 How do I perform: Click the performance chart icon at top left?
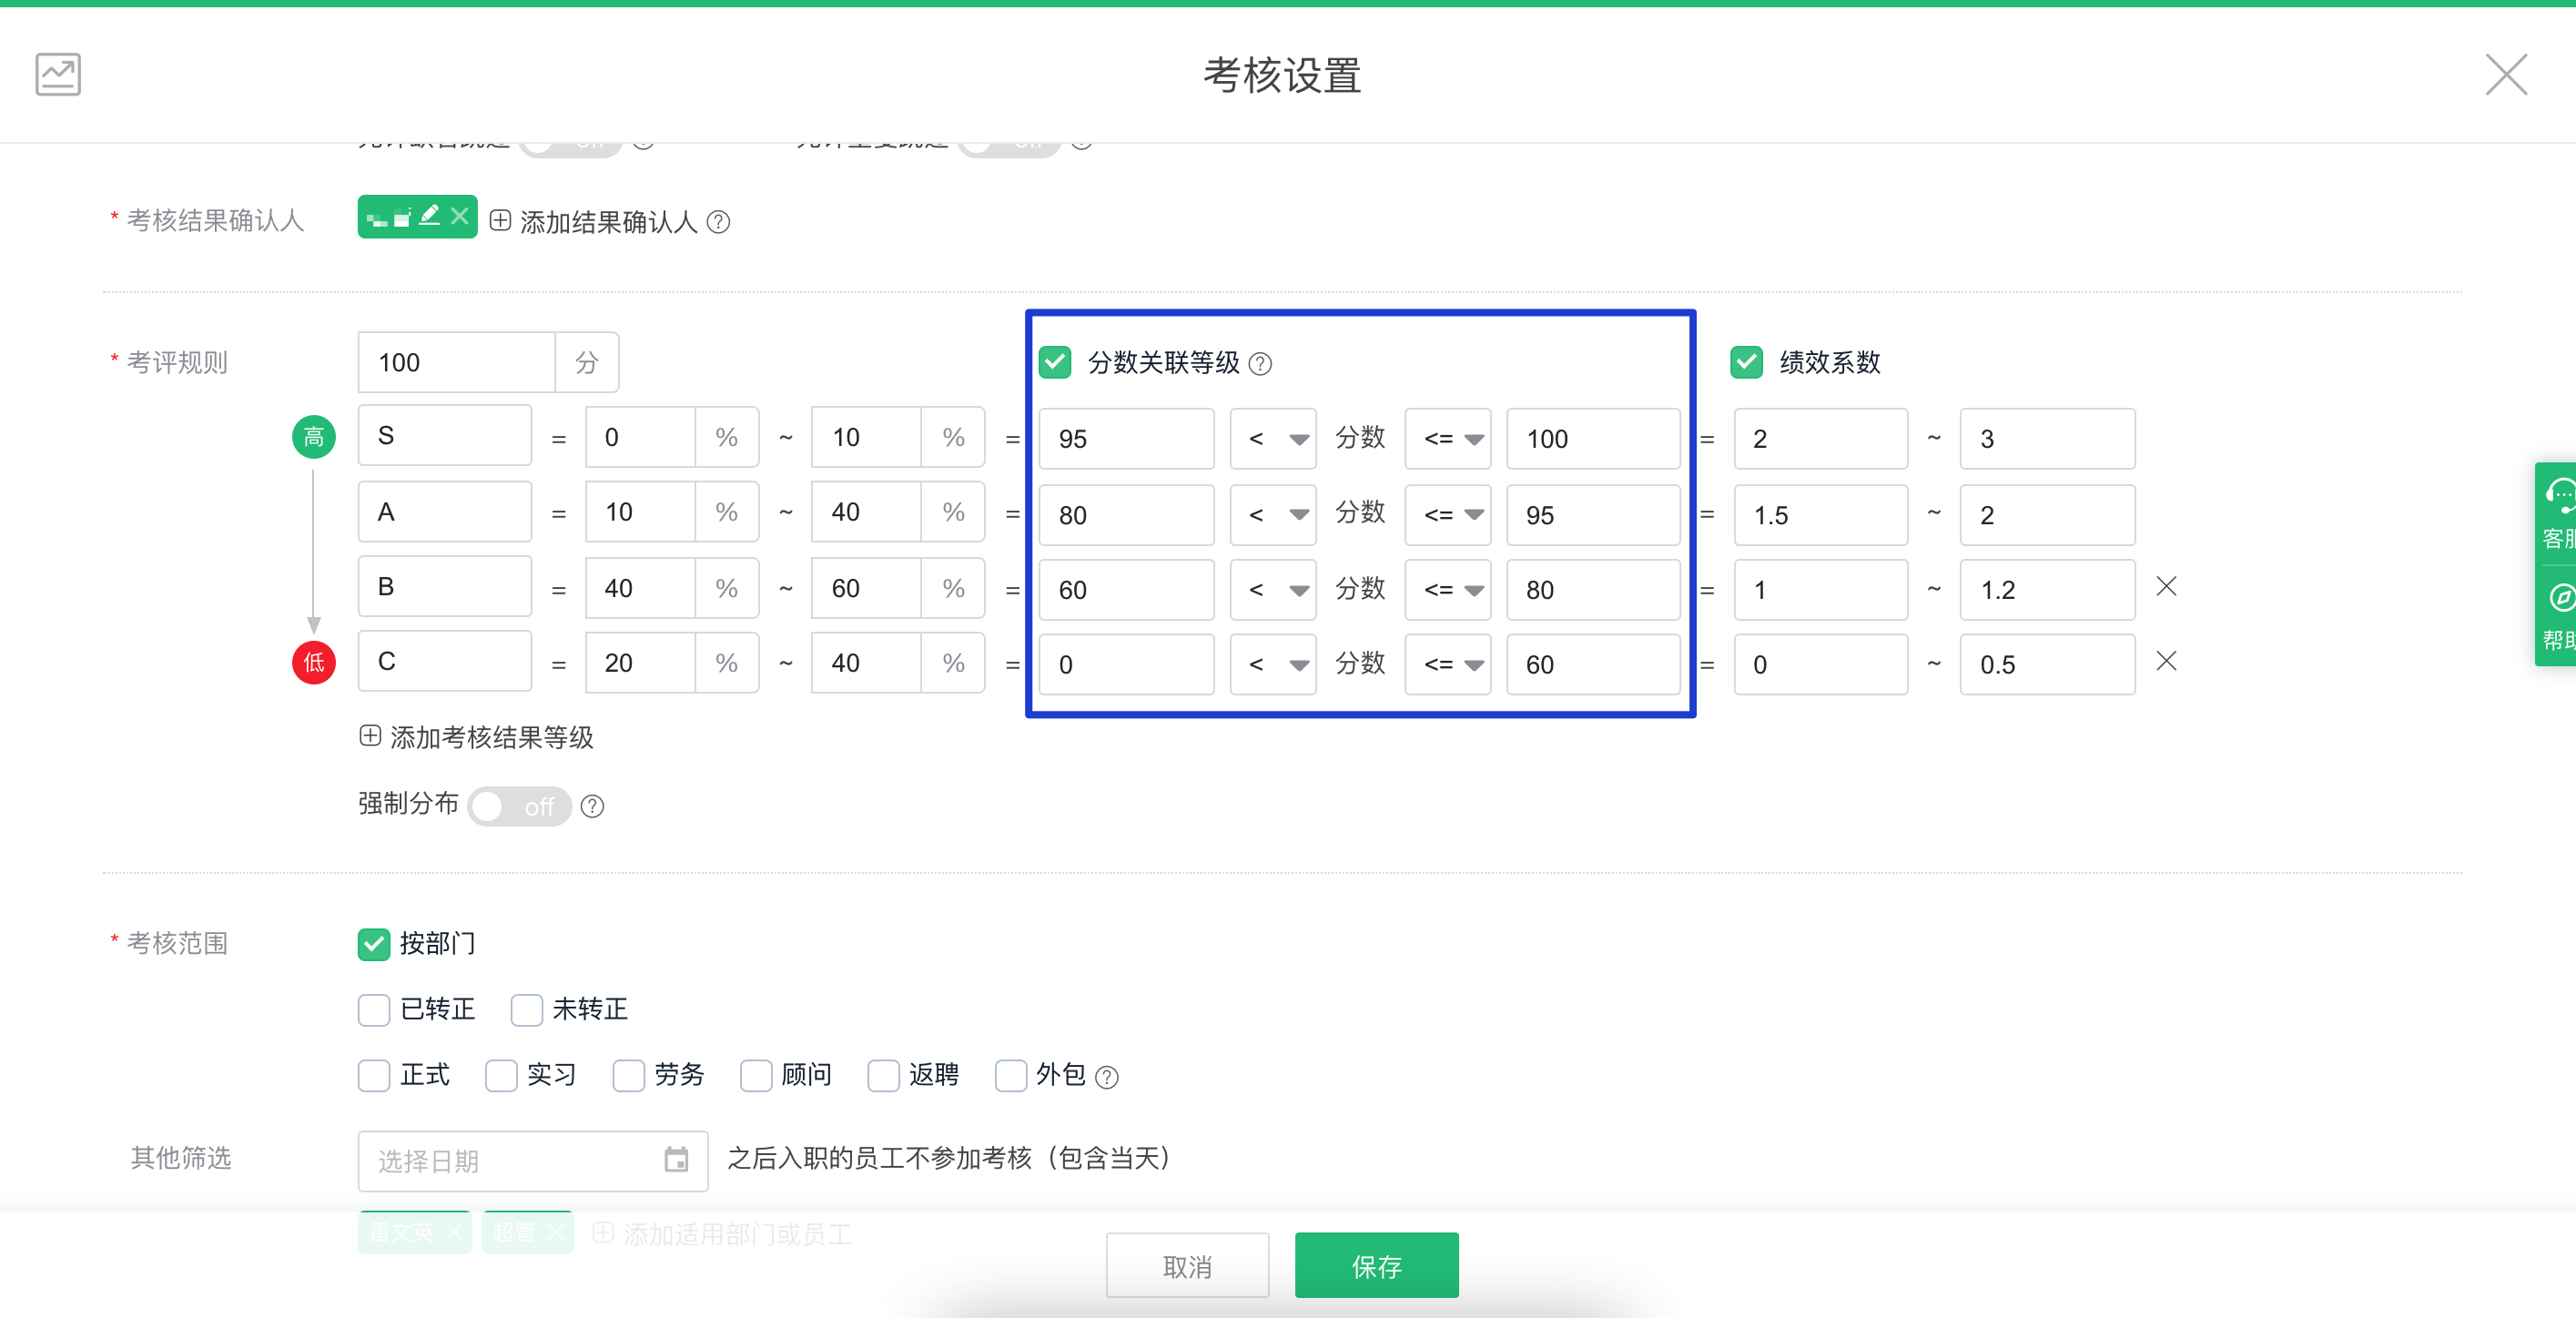[x=58, y=74]
